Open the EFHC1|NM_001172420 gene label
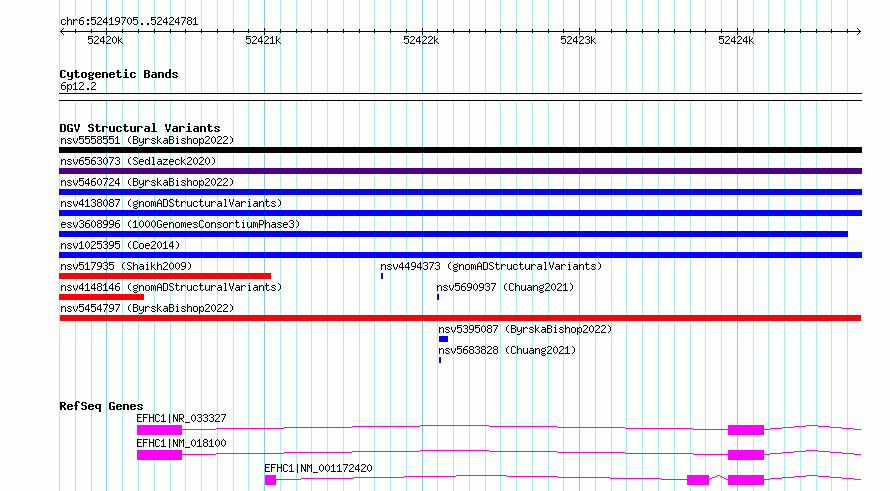The height and width of the screenshot is (491, 890). tap(318, 468)
